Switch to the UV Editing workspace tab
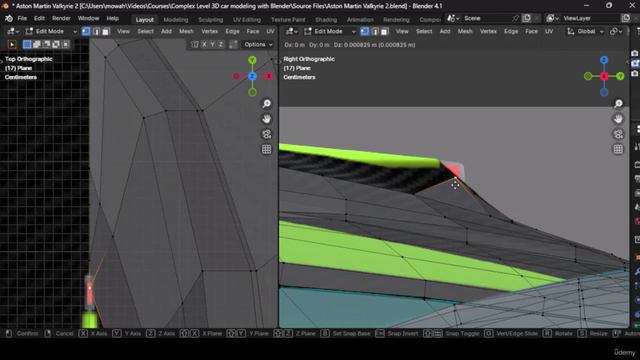The width and height of the screenshot is (640, 360). pyautogui.click(x=247, y=20)
